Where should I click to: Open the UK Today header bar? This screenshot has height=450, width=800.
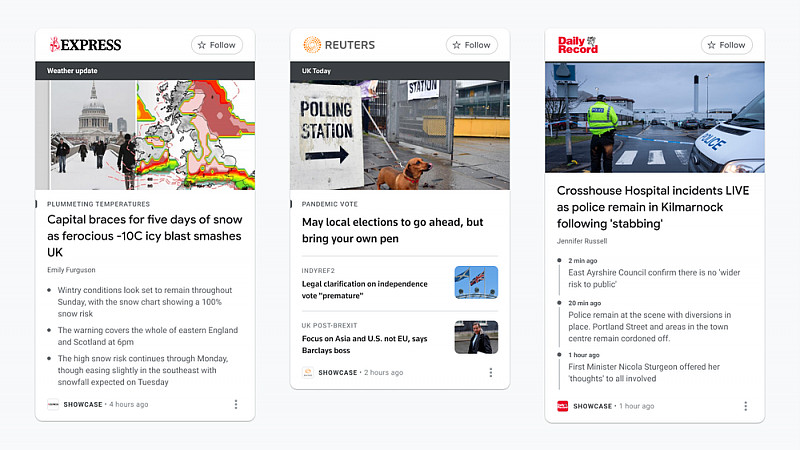click(400, 71)
